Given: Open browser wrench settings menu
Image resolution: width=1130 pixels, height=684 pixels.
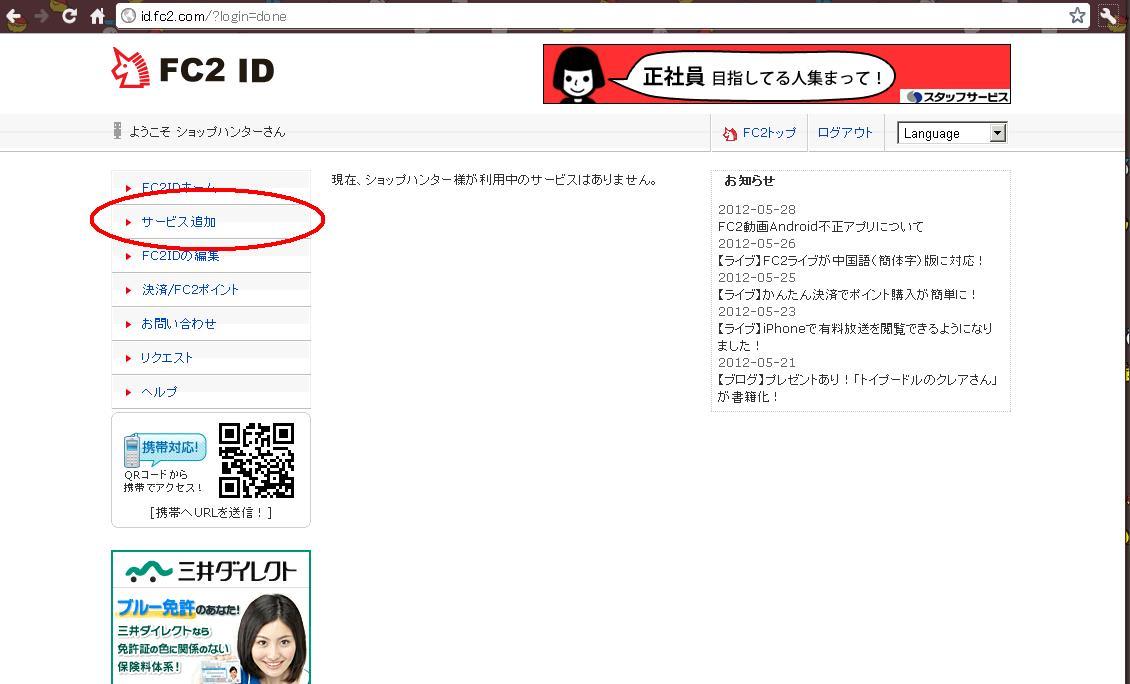Looking at the screenshot, I should 1109,16.
